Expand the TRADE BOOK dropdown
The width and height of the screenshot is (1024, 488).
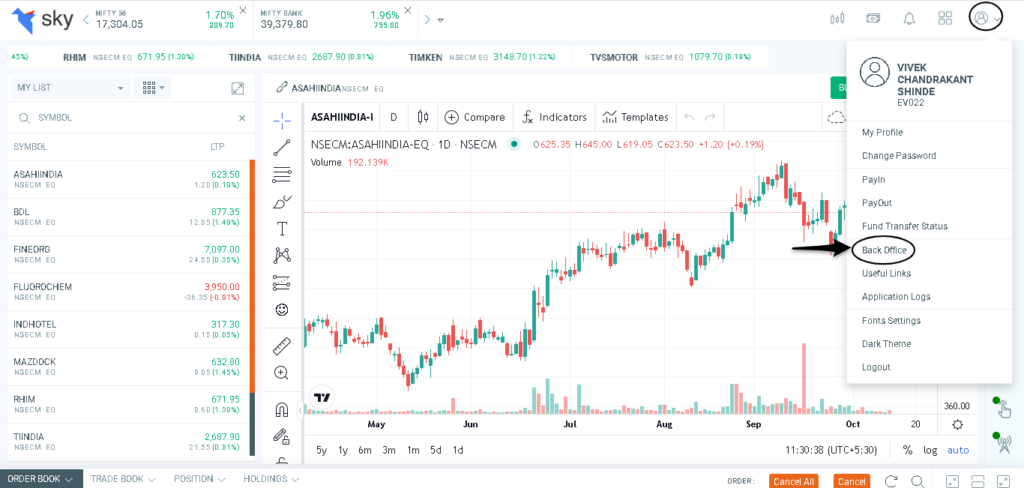click(152, 479)
